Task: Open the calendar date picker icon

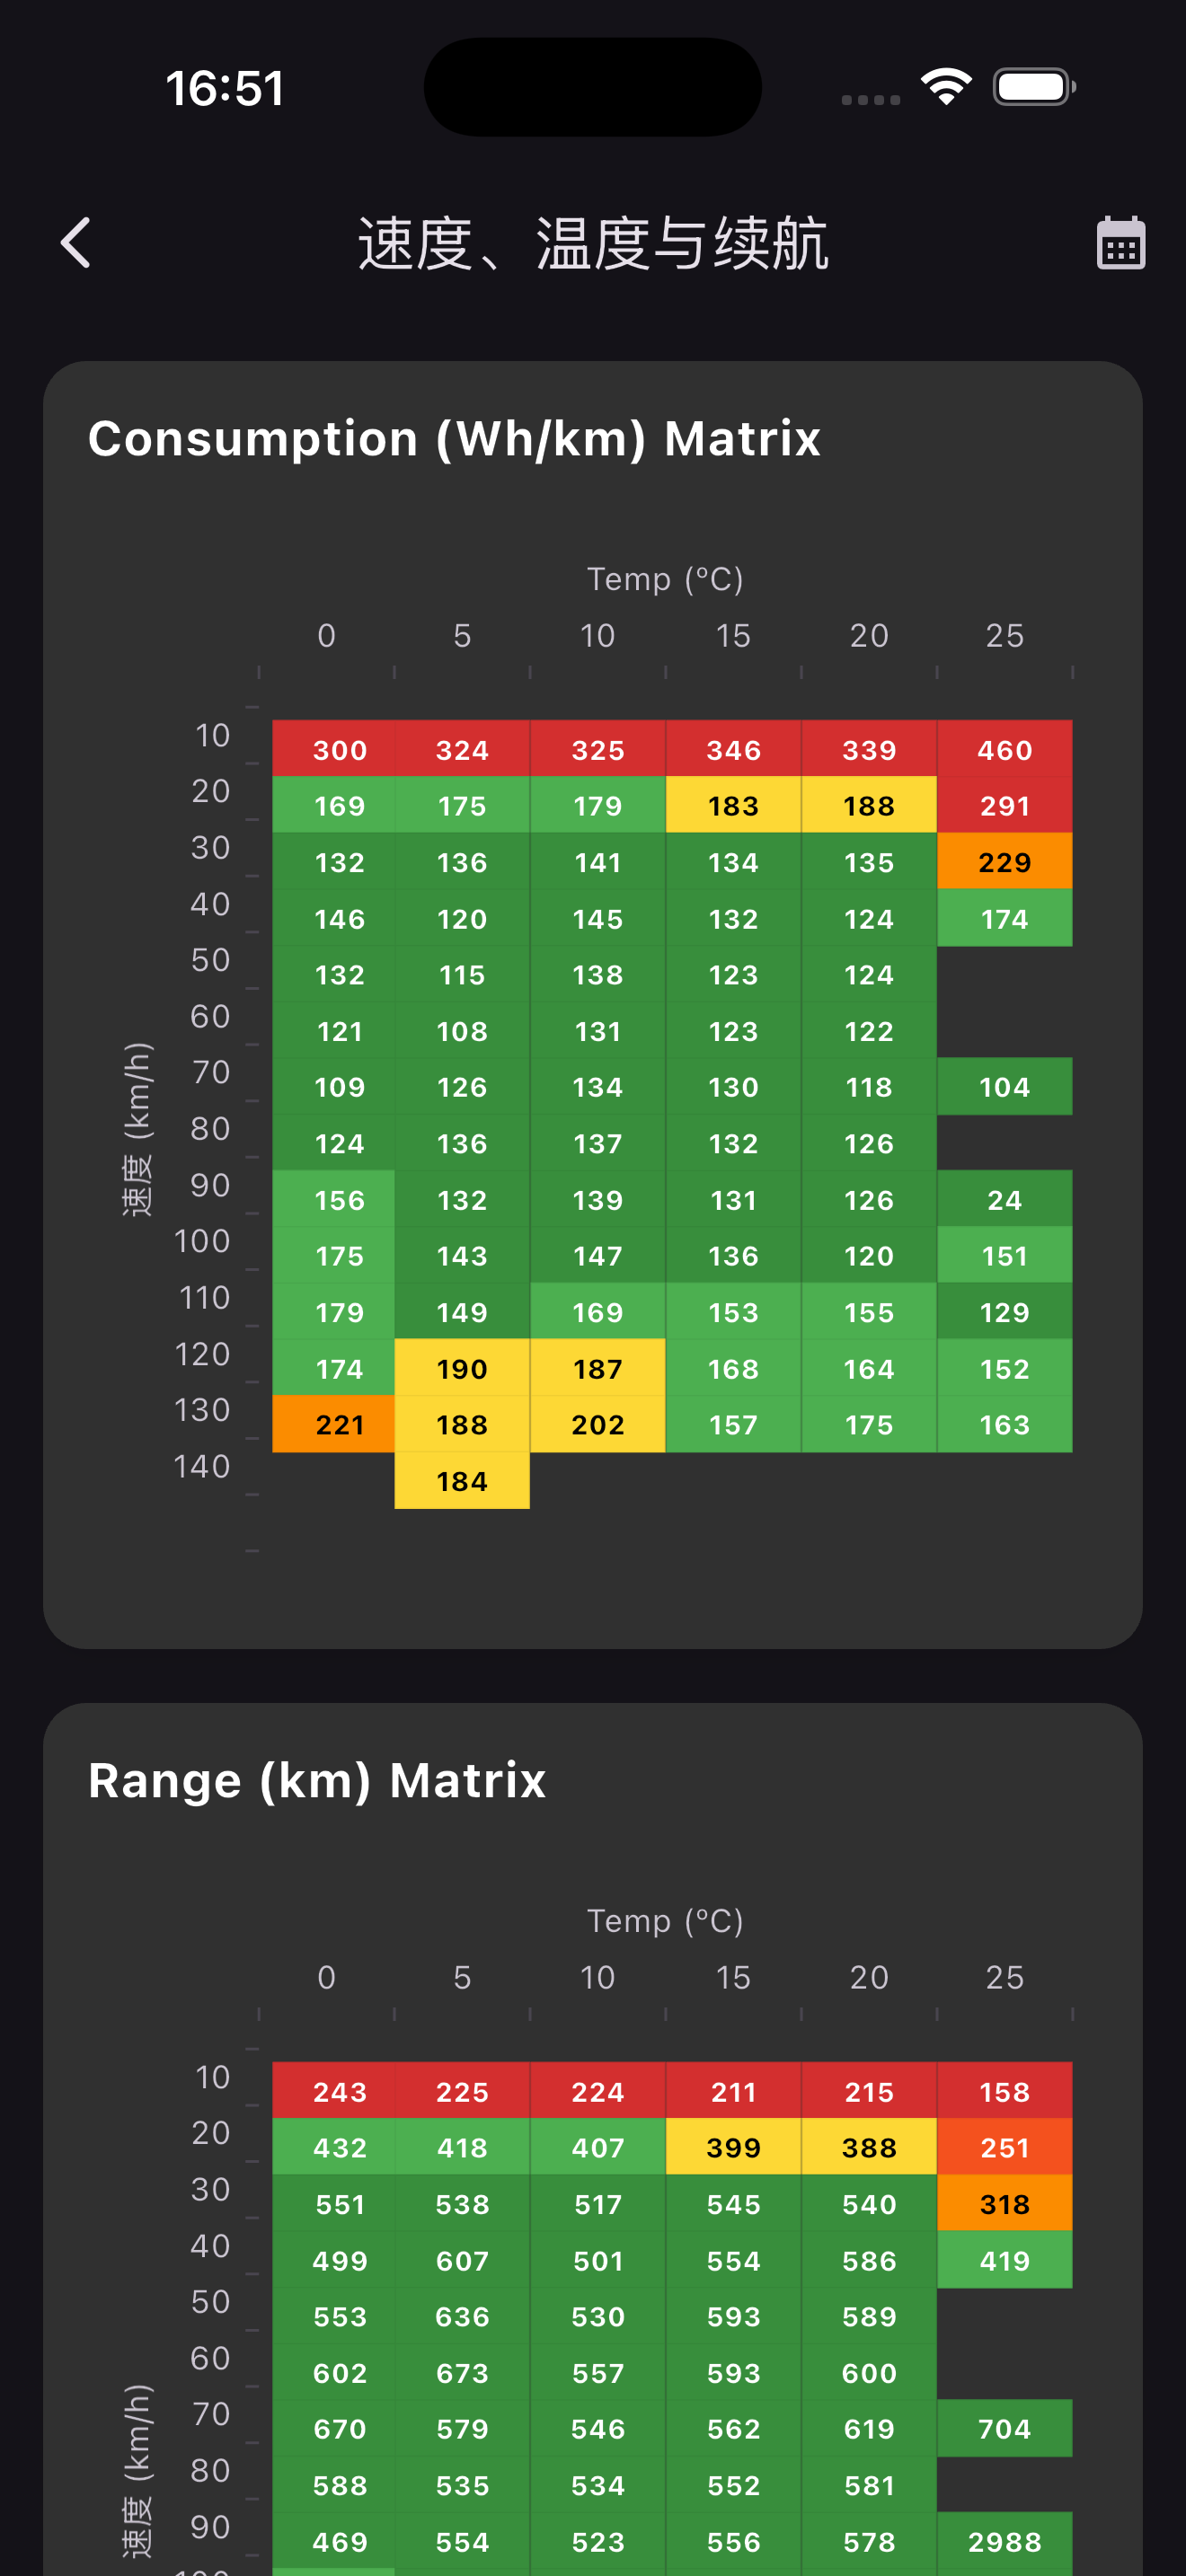Action: pos(1120,243)
